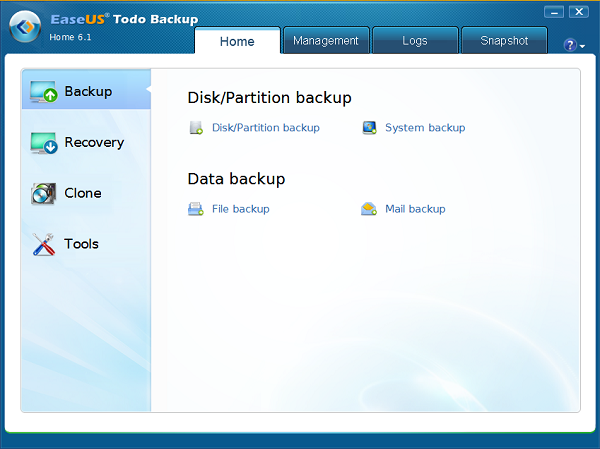Click the 'EaseUS Todo Backup' title text
The image size is (600, 449).
click(124, 19)
